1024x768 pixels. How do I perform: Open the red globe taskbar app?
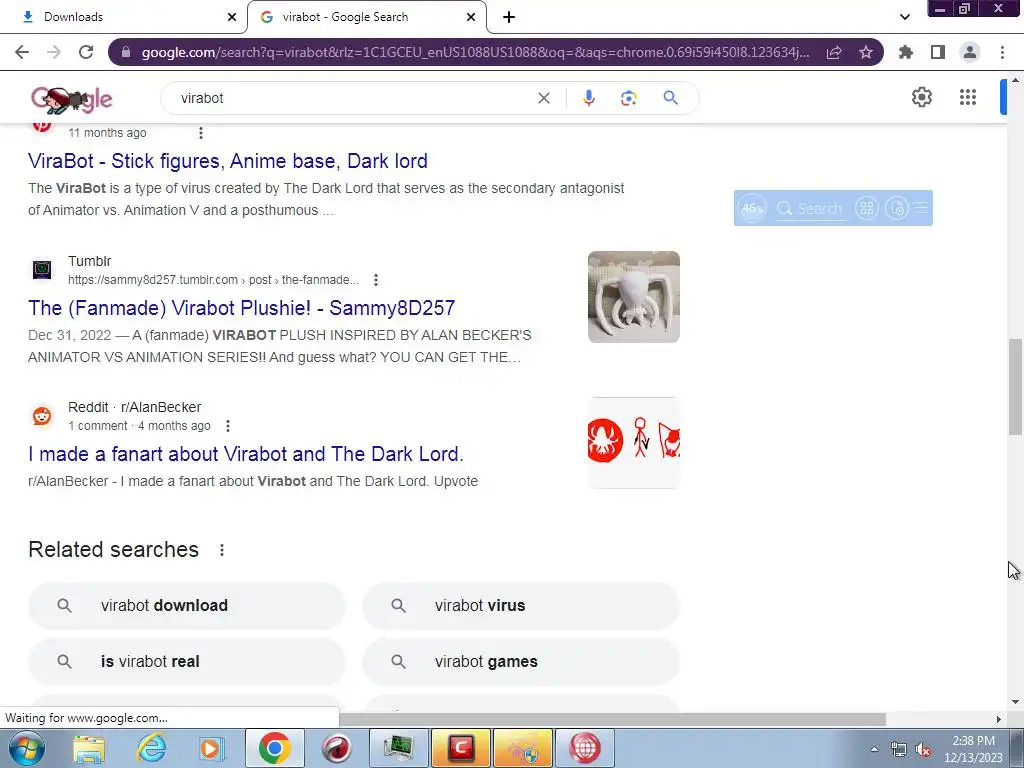[x=584, y=748]
